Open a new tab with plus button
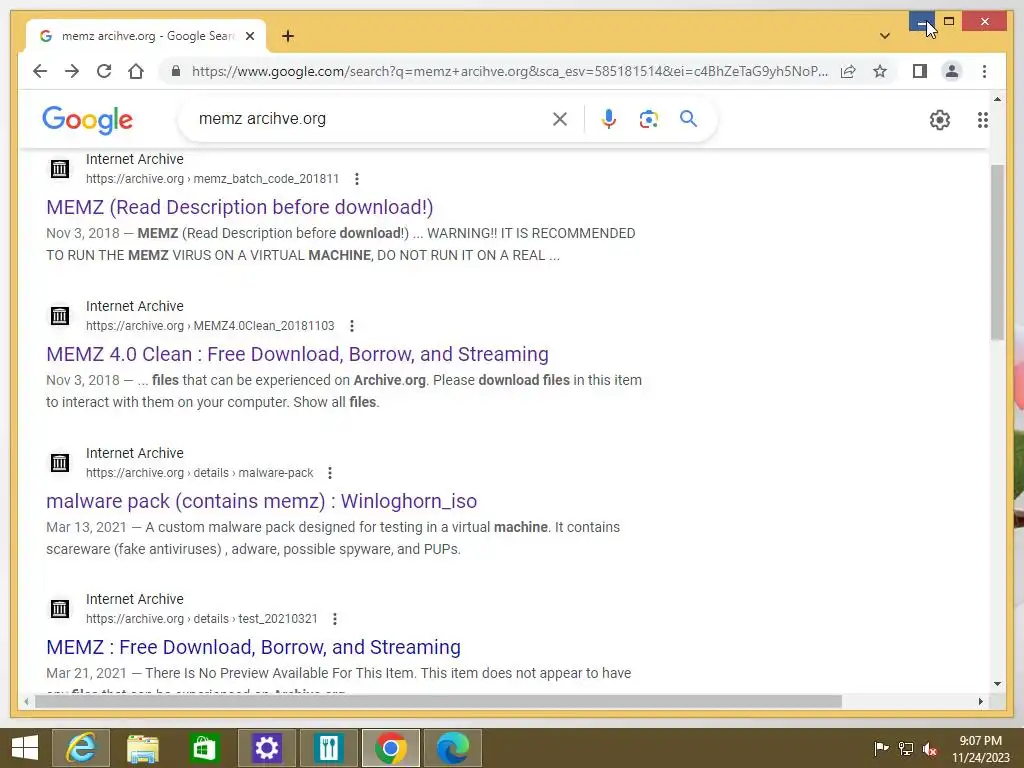 pos(288,36)
